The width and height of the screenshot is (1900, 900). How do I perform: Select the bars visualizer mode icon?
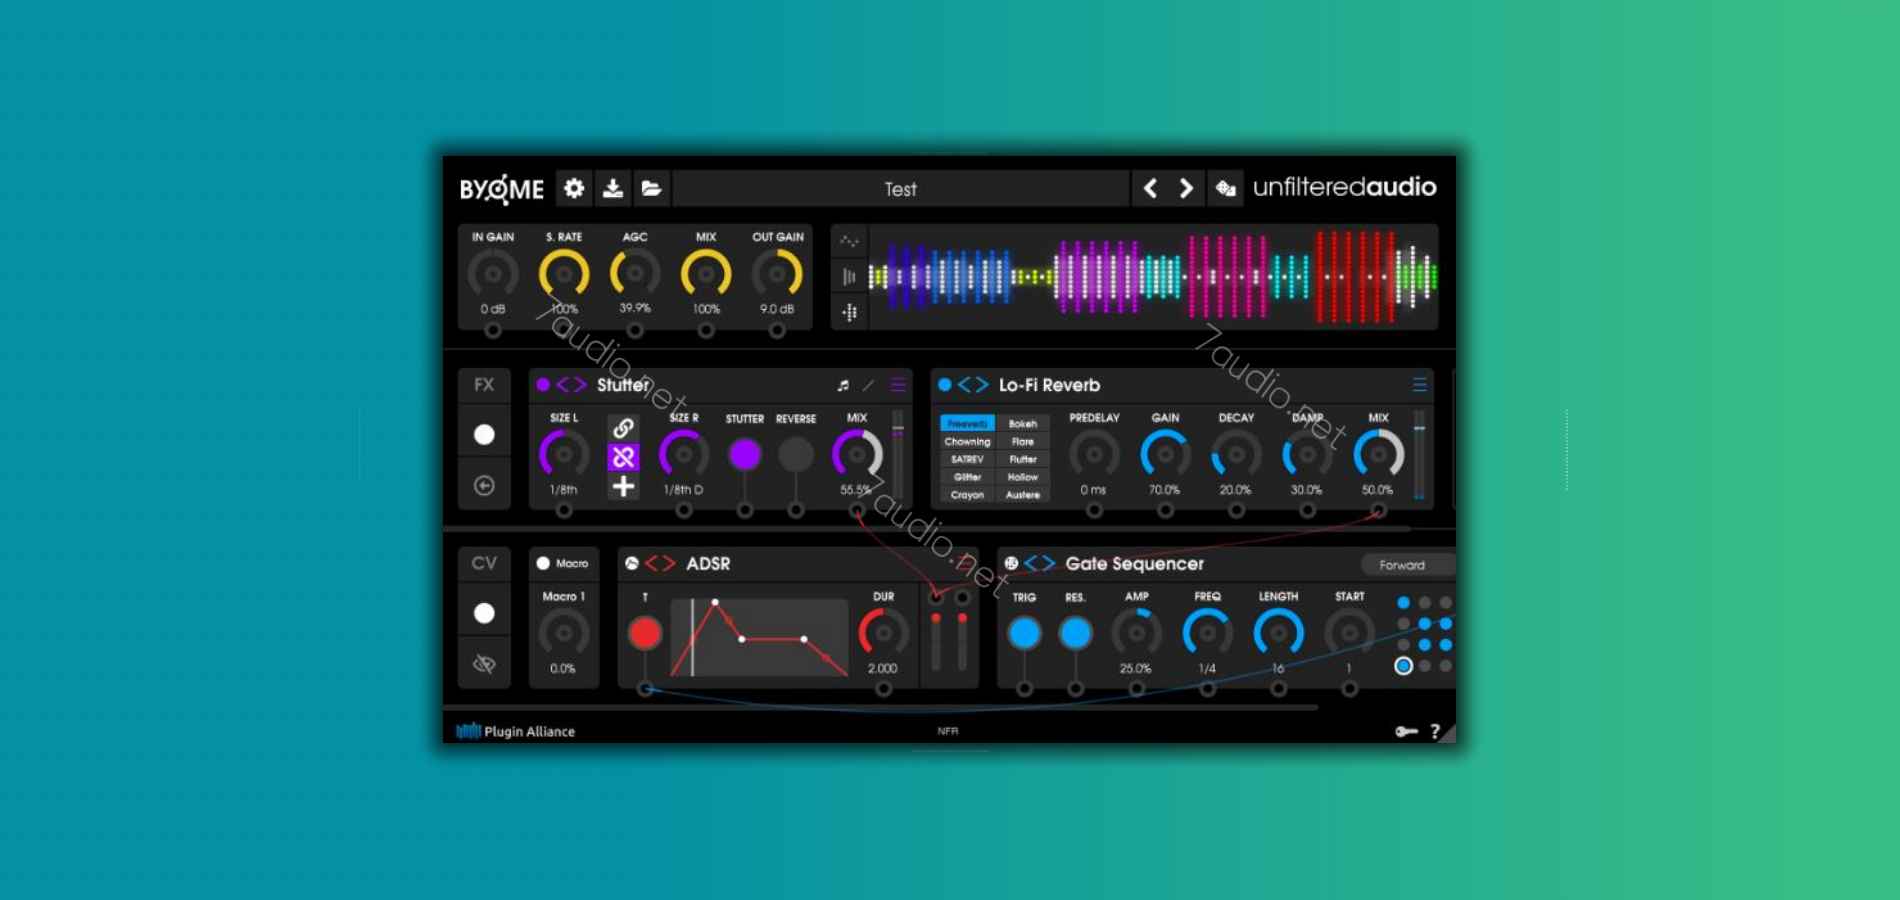[x=849, y=277]
